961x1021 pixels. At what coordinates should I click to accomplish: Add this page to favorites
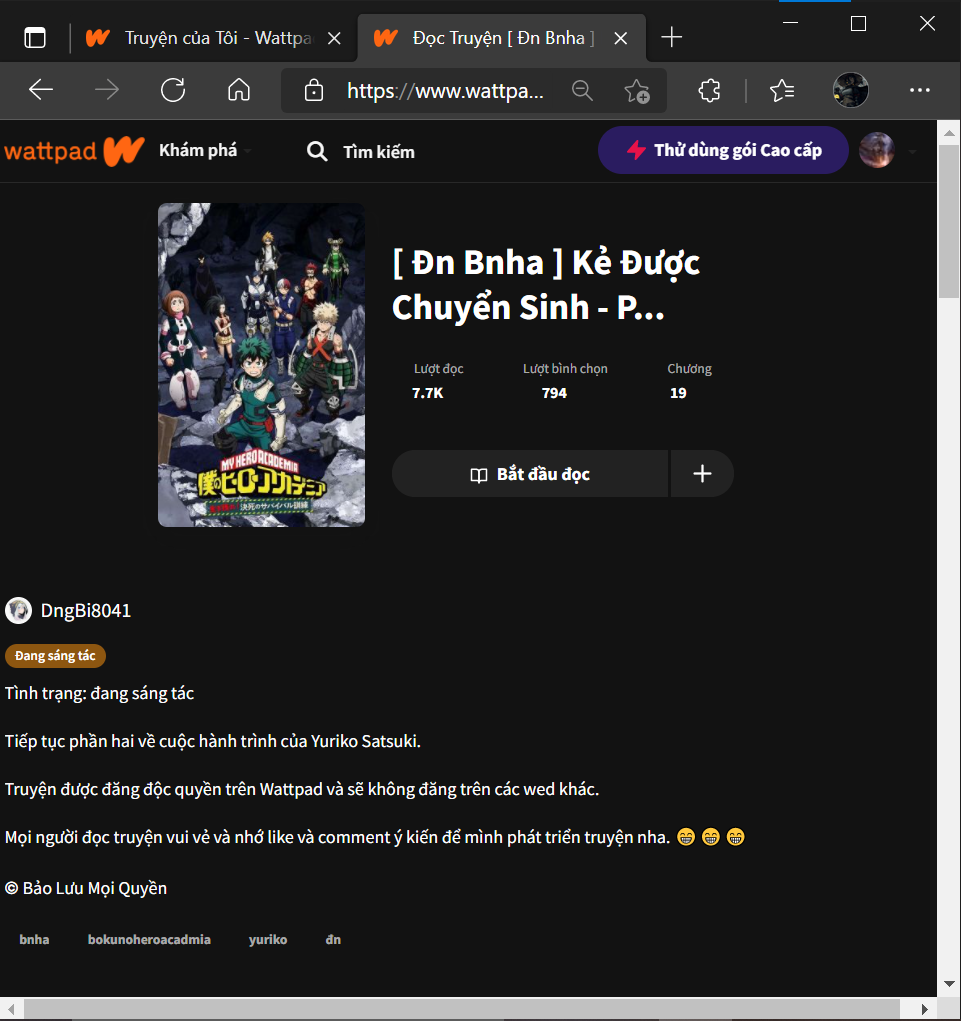pos(637,91)
